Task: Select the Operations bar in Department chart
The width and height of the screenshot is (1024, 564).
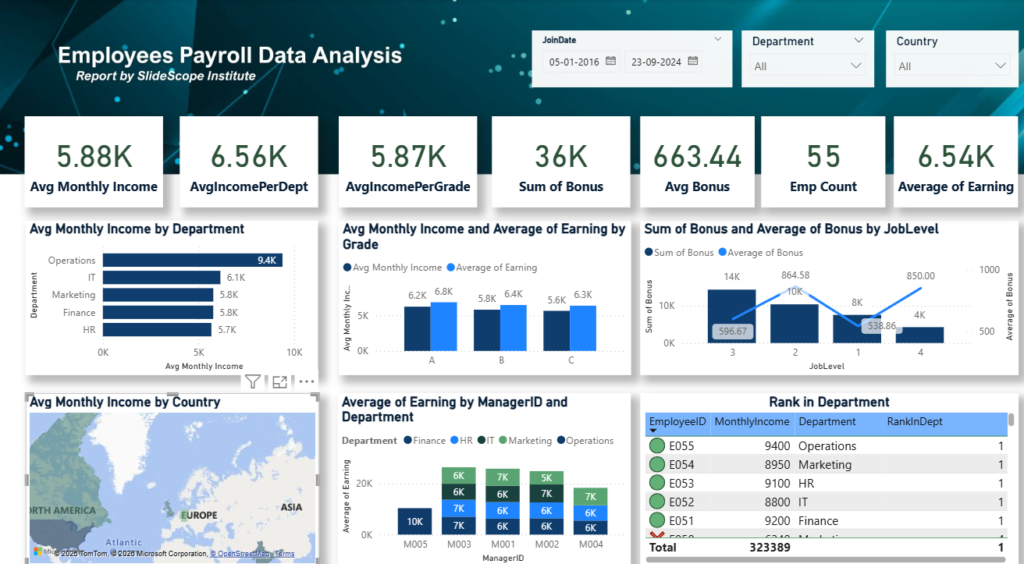Action: tap(193, 260)
